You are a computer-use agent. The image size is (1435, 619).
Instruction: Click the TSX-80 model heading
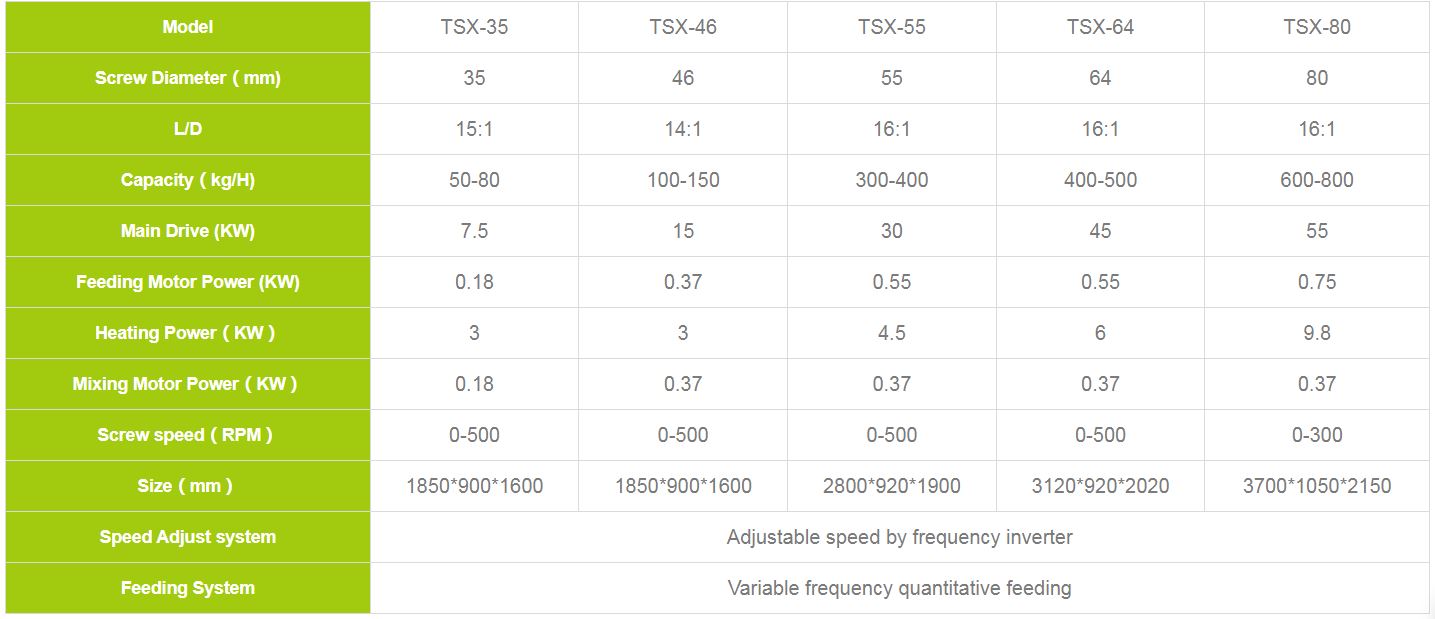pos(1317,27)
